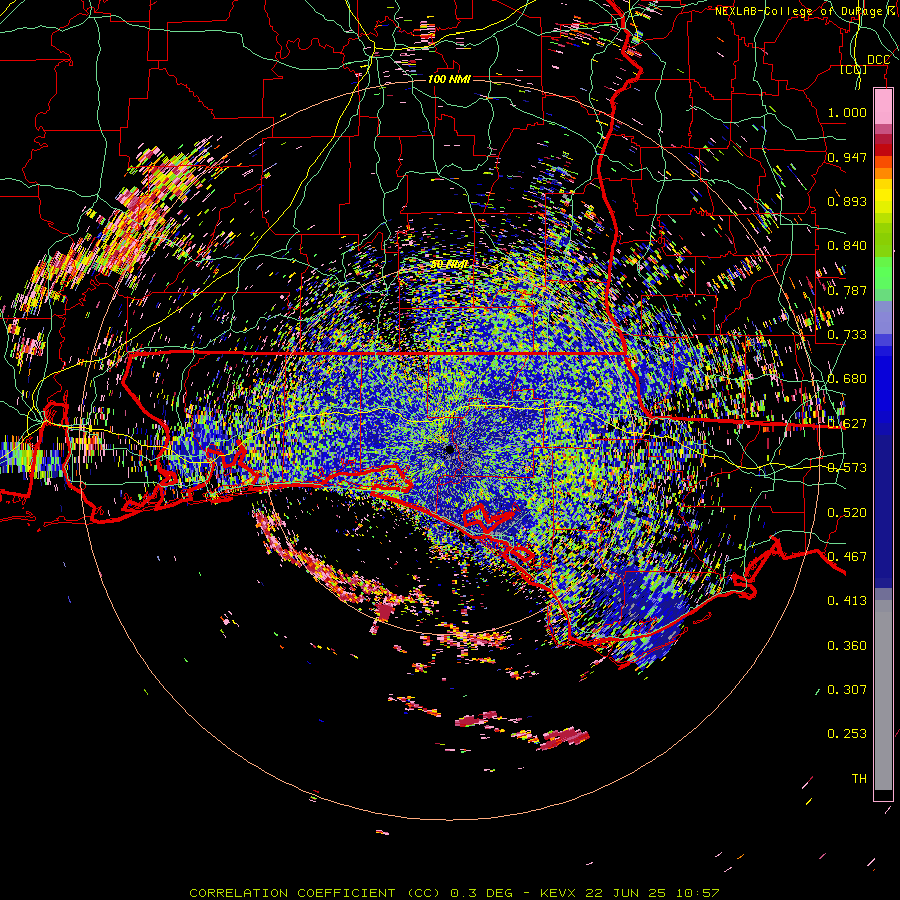This screenshot has height=900, width=900.
Task: Pick the pink segment of the color bar
Action: 883,107
